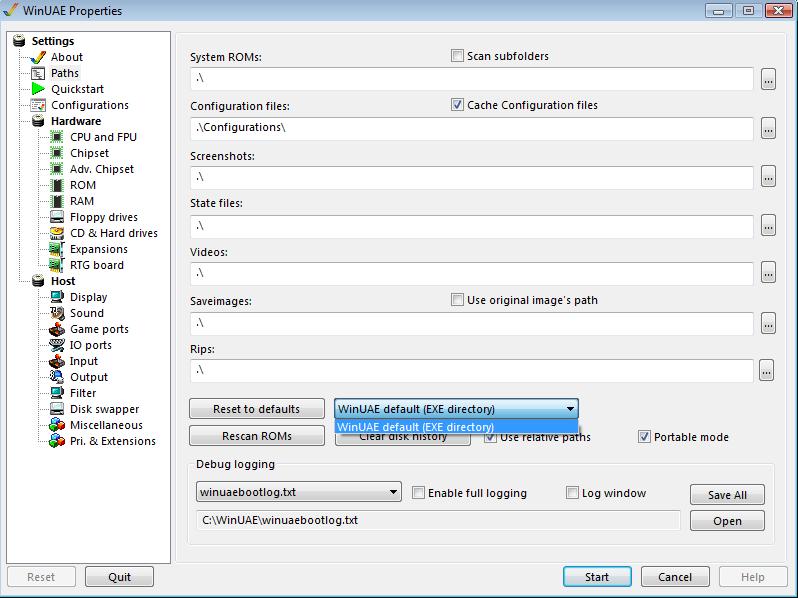Click the Rescan ROMs button
The height and width of the screenshot is (598, 798).
pos(256,436)
